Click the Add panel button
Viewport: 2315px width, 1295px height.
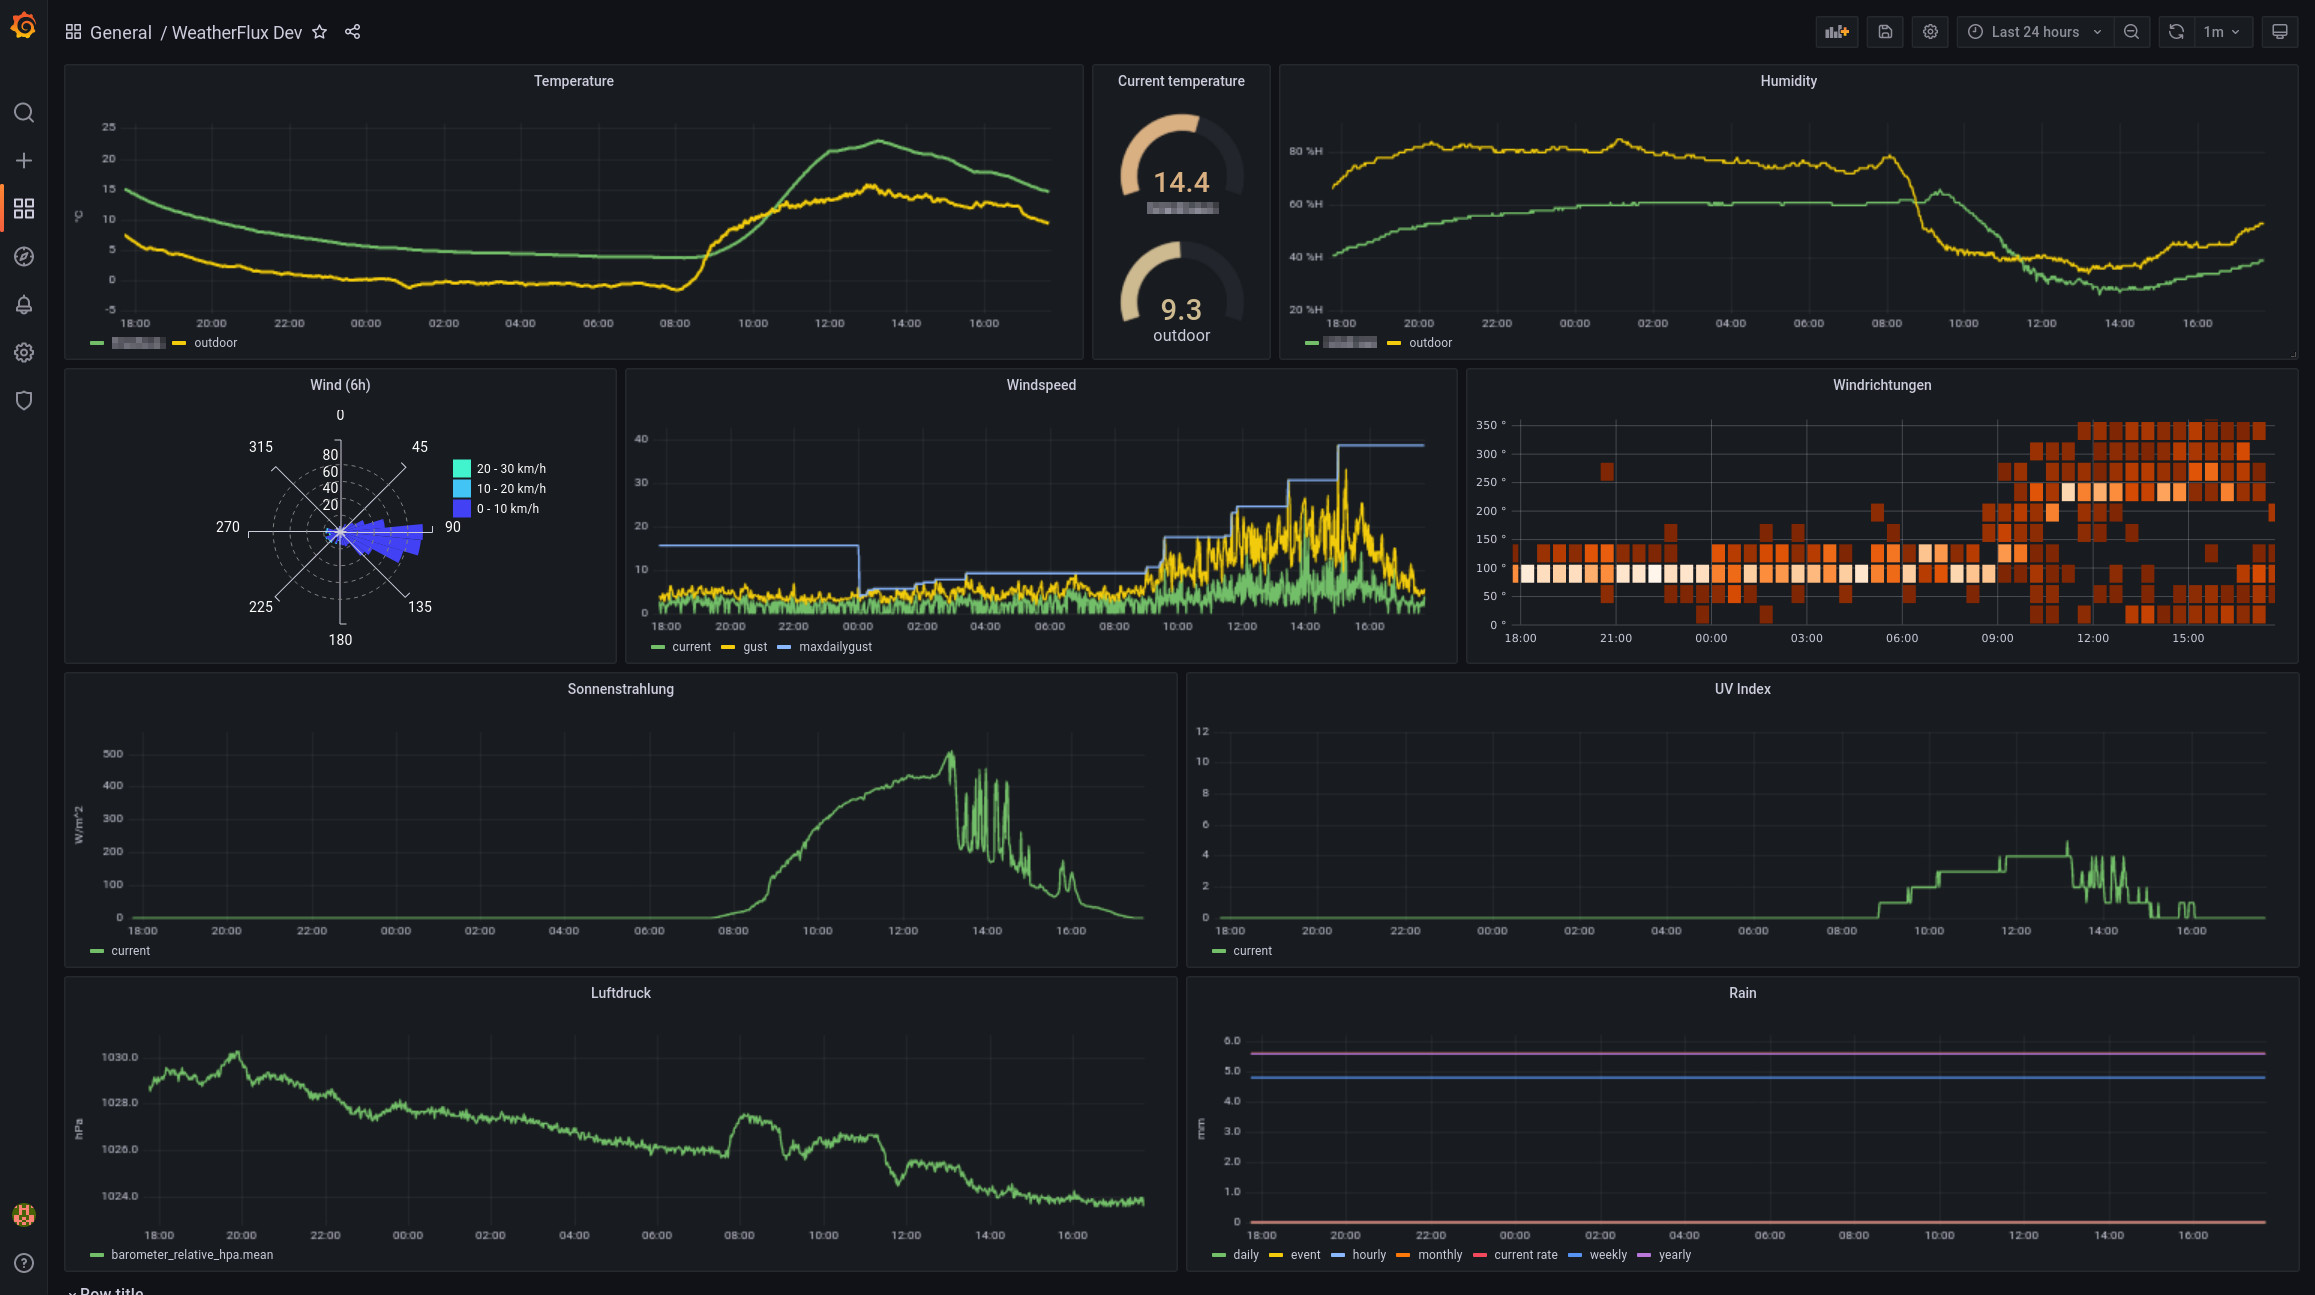pyautogui.click(x=1837, y=32)
